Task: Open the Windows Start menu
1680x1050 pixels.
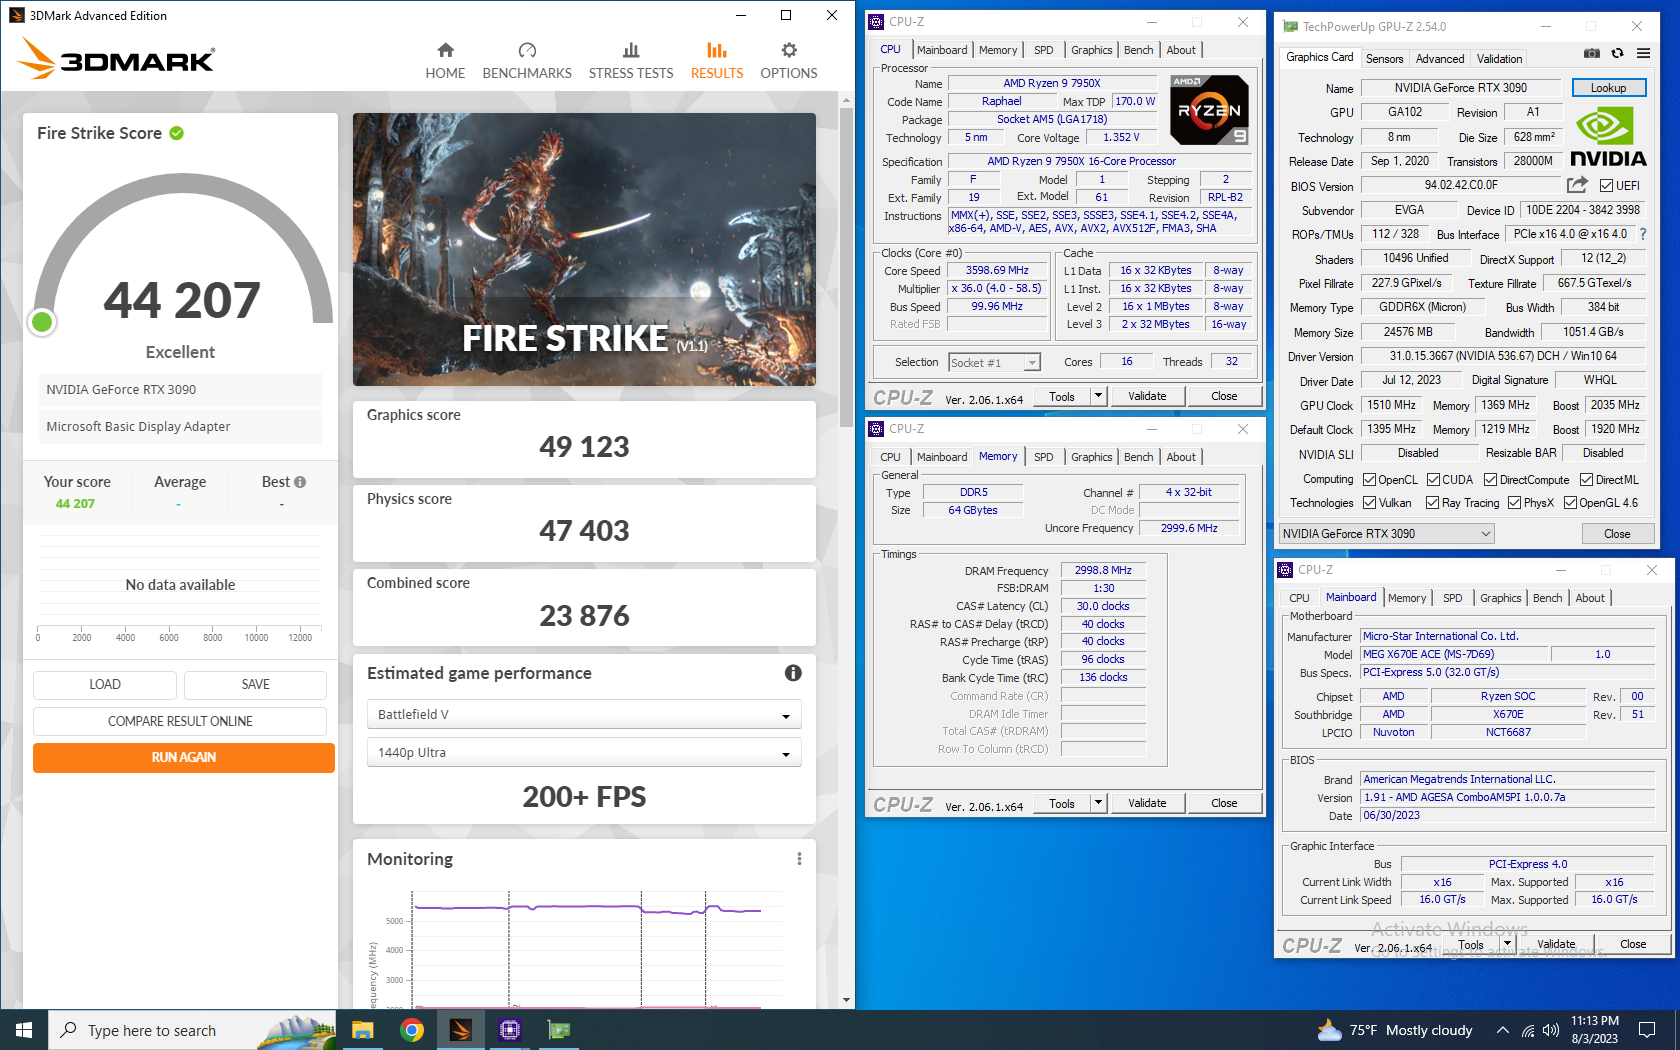Action: pyautogui.click(x=24, y=1030)
